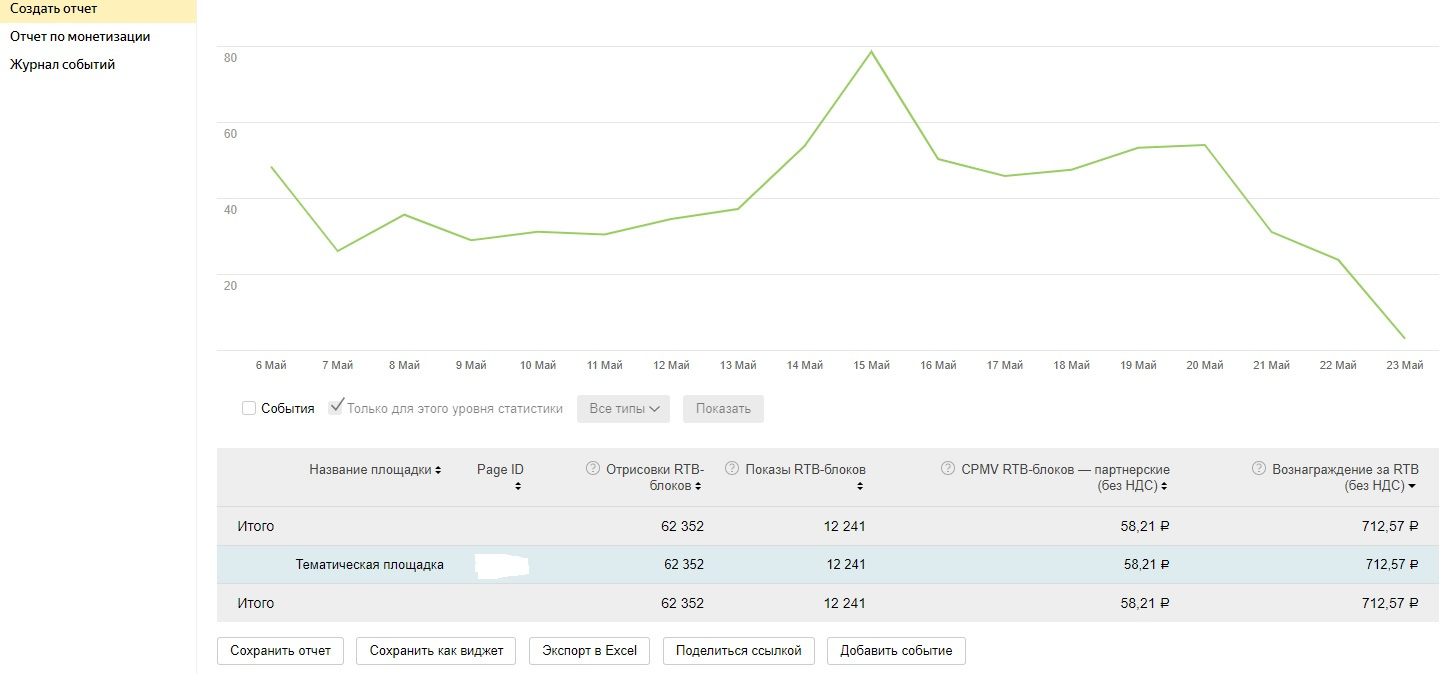Click sort arrow on Вознаграждение за RTB
Image resolution: width=1453 pixels, height=674 pixels.
(x=1412, y=487)
